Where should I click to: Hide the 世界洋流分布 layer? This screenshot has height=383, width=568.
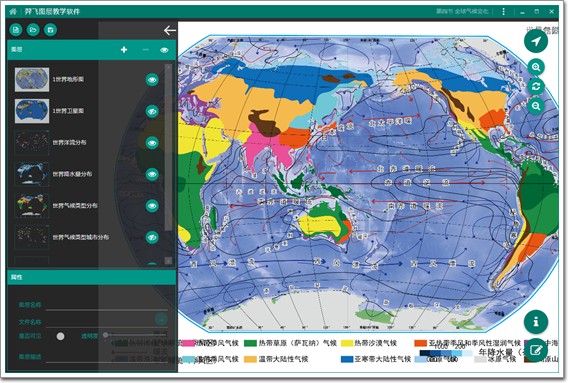[x=152, y=143]
